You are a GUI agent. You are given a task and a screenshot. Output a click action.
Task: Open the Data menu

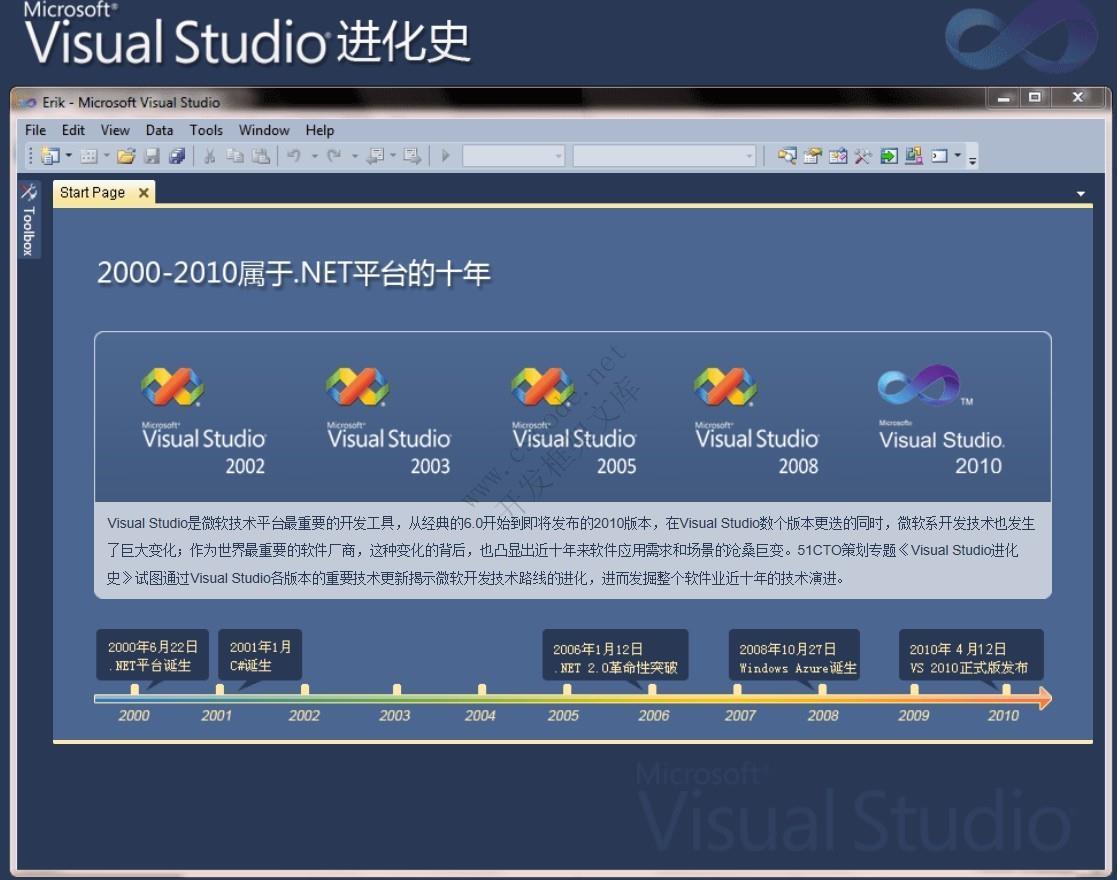point(159,130)
